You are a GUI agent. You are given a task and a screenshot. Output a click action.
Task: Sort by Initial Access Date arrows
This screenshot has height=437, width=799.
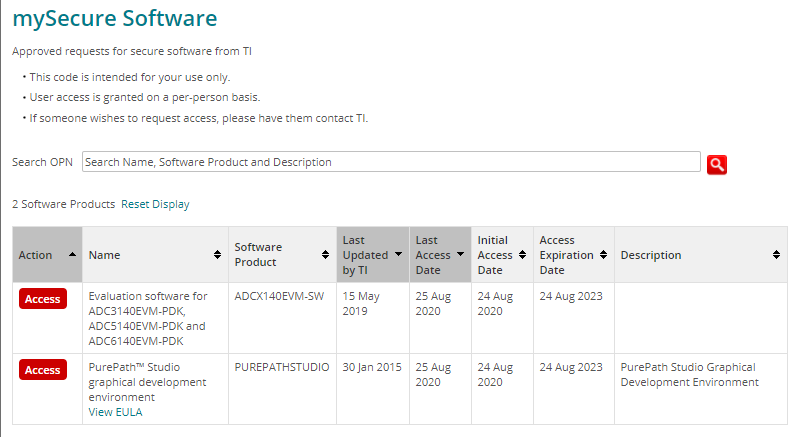click(x=522, y=255)
